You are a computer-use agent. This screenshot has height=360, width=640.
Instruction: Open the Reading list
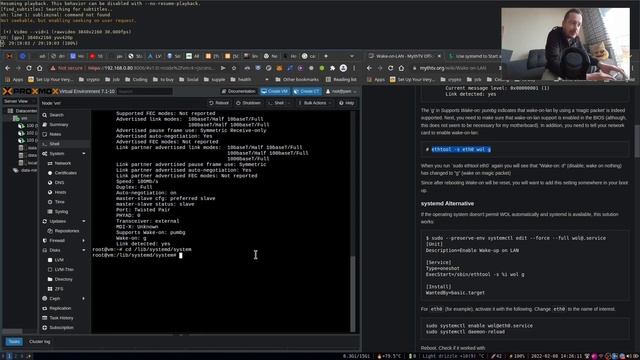pos(341,80)
